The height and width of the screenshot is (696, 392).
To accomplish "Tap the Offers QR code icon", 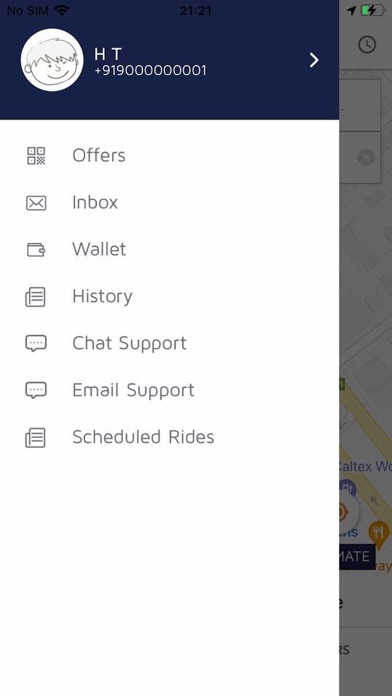I will (x=36, y=156).
